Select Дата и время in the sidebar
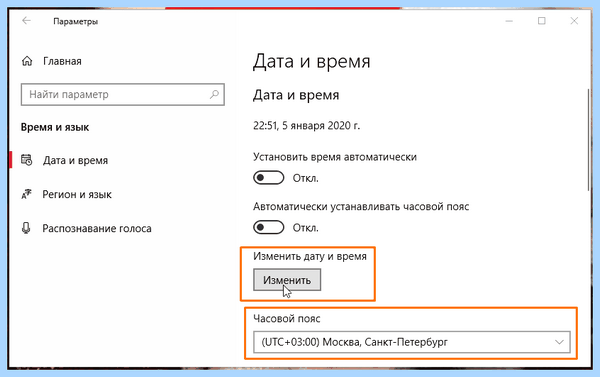Screen dimensions: 600x377 (75, 160)
